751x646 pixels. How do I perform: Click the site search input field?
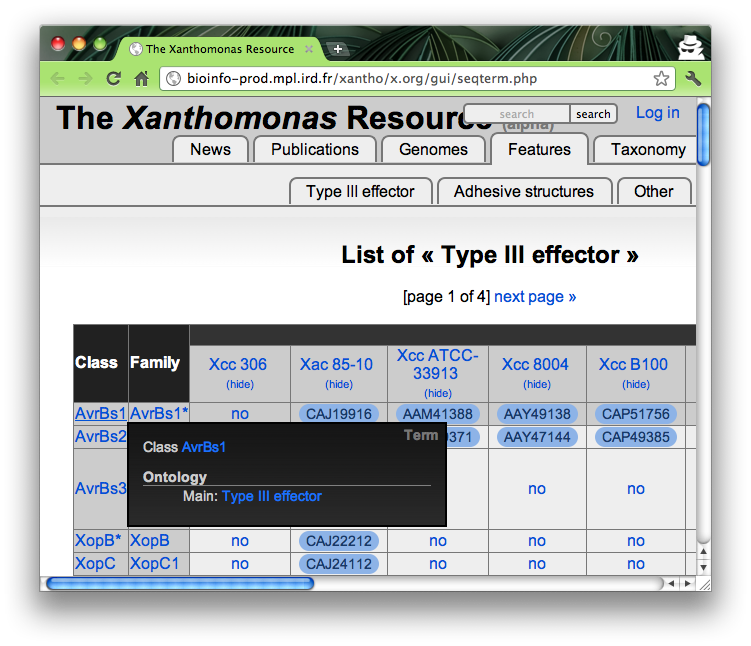click(x=517, y=114)
